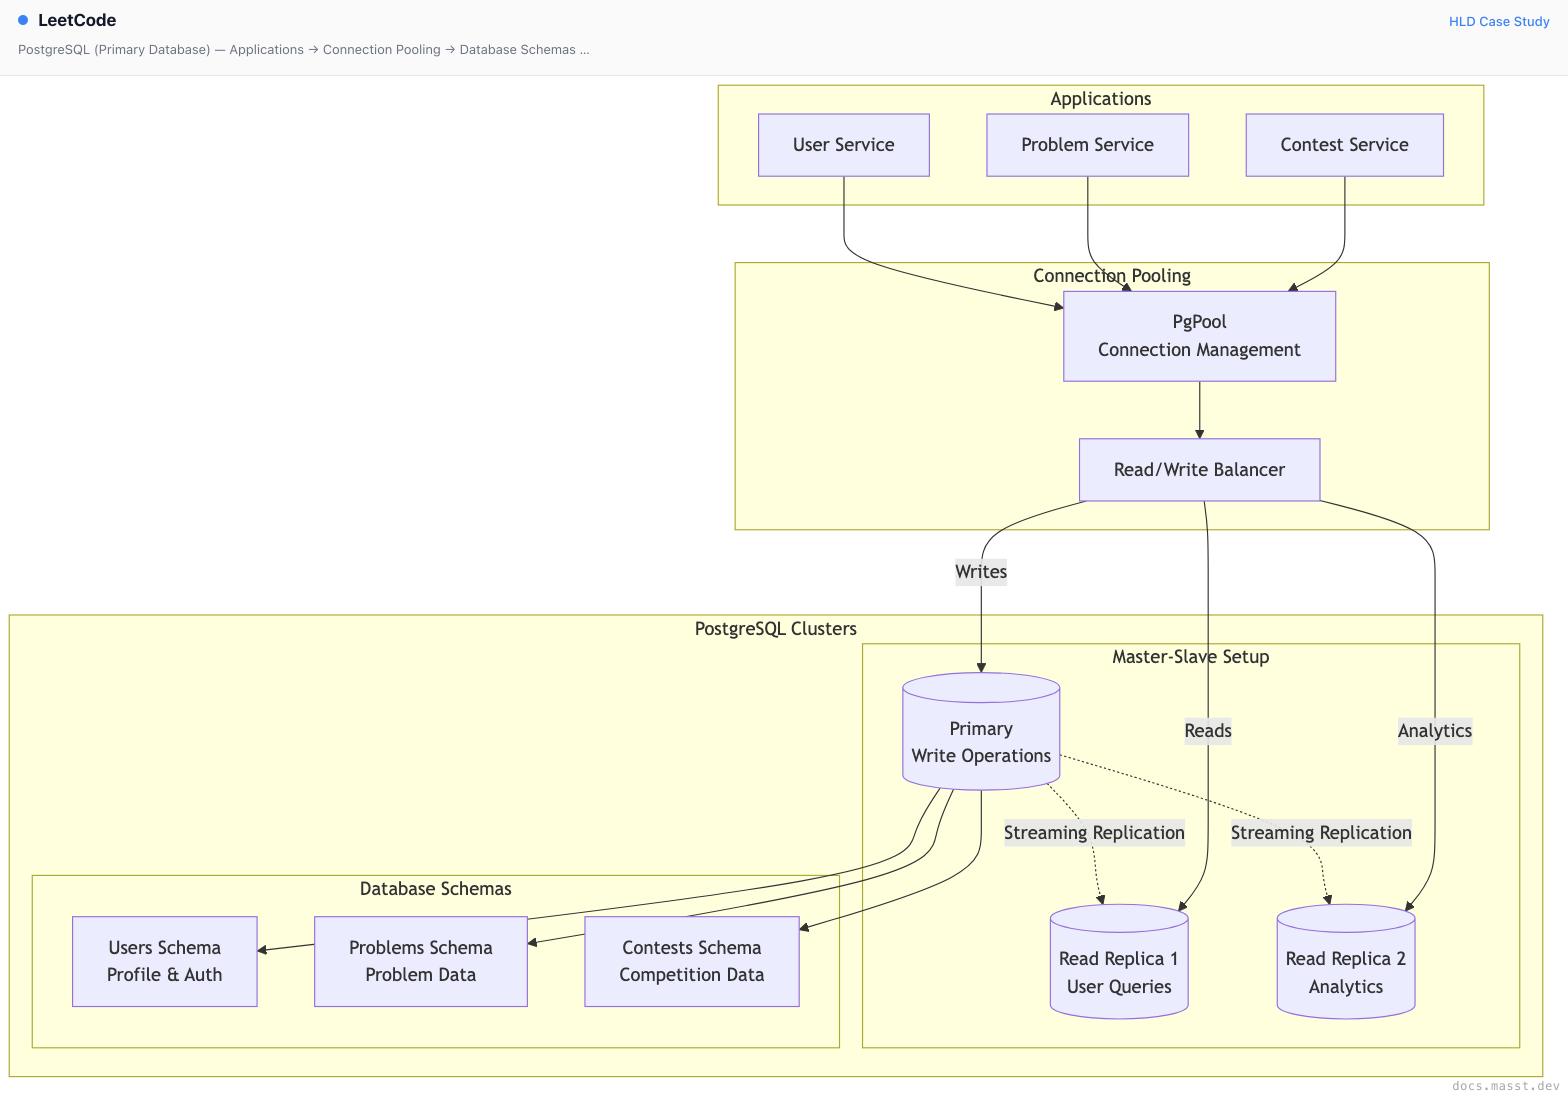The height and width of the screenshot is (1098, 1568).
Task: Click the Primary Write Operations database cylinder
Action: coord(981,732)
